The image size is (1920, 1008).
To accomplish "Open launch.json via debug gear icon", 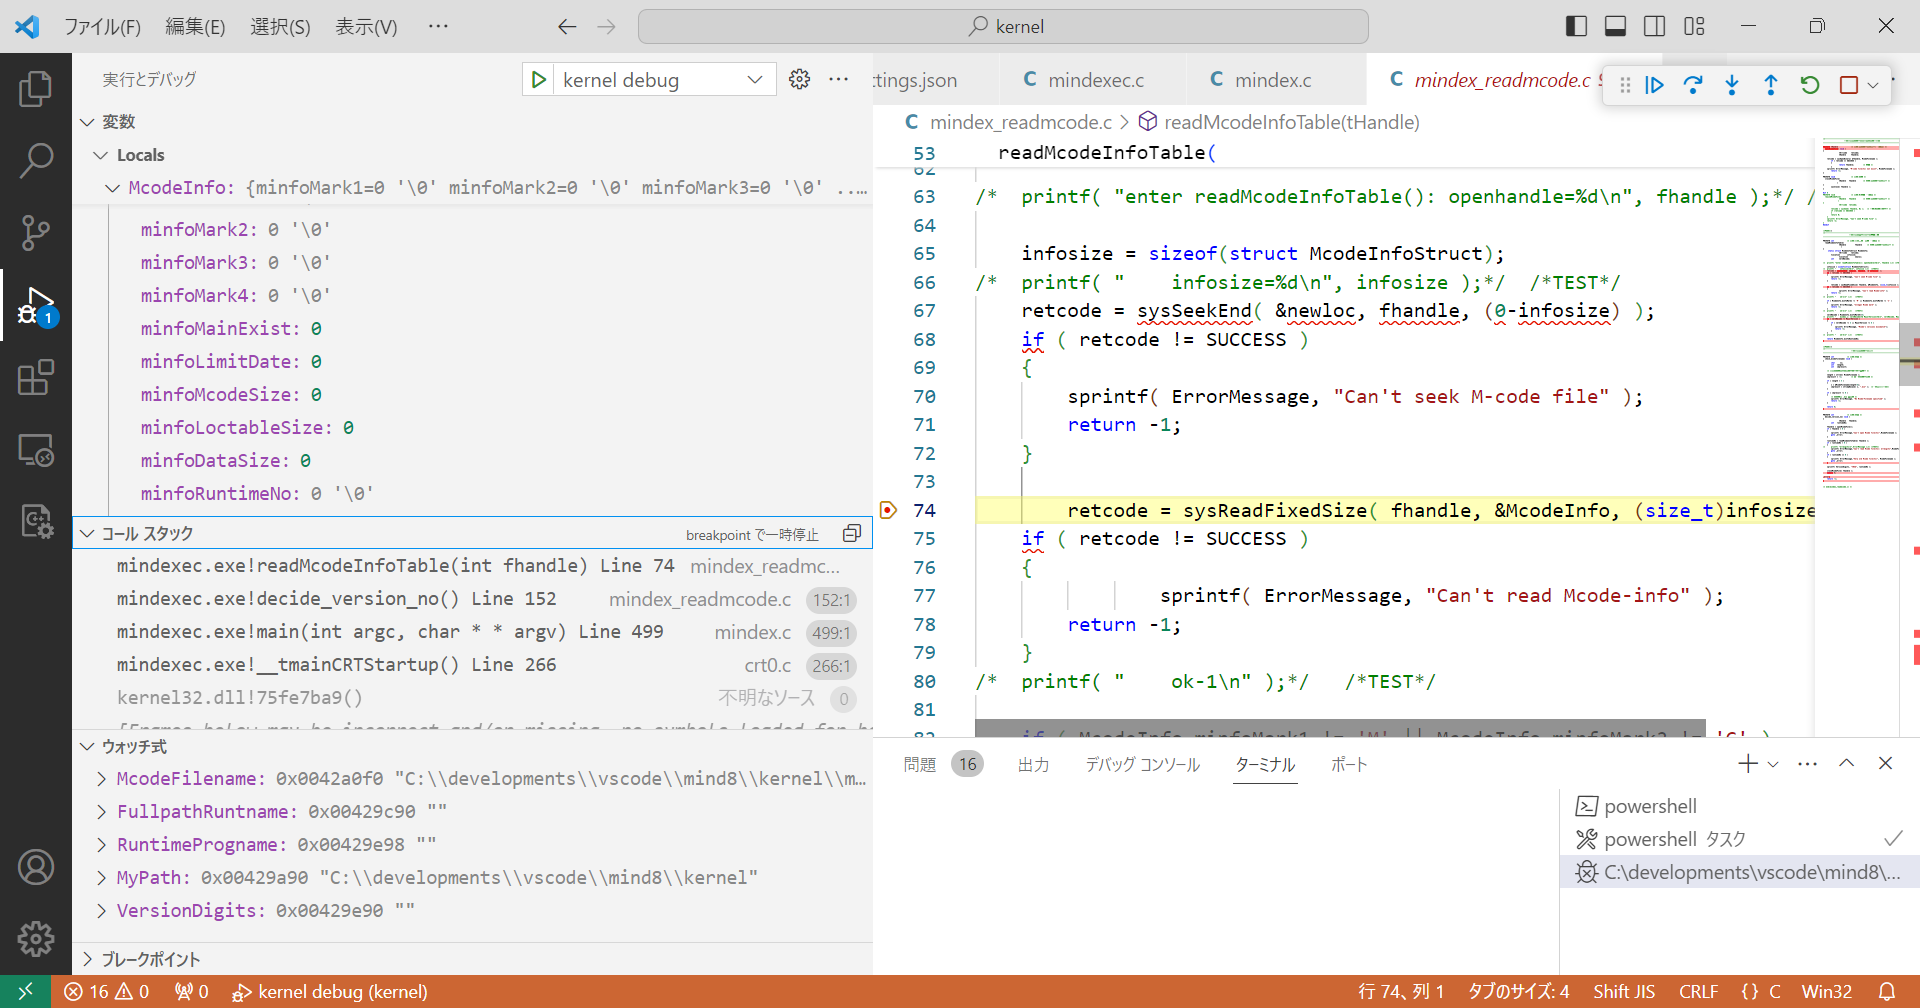I will tap(799, 79).
